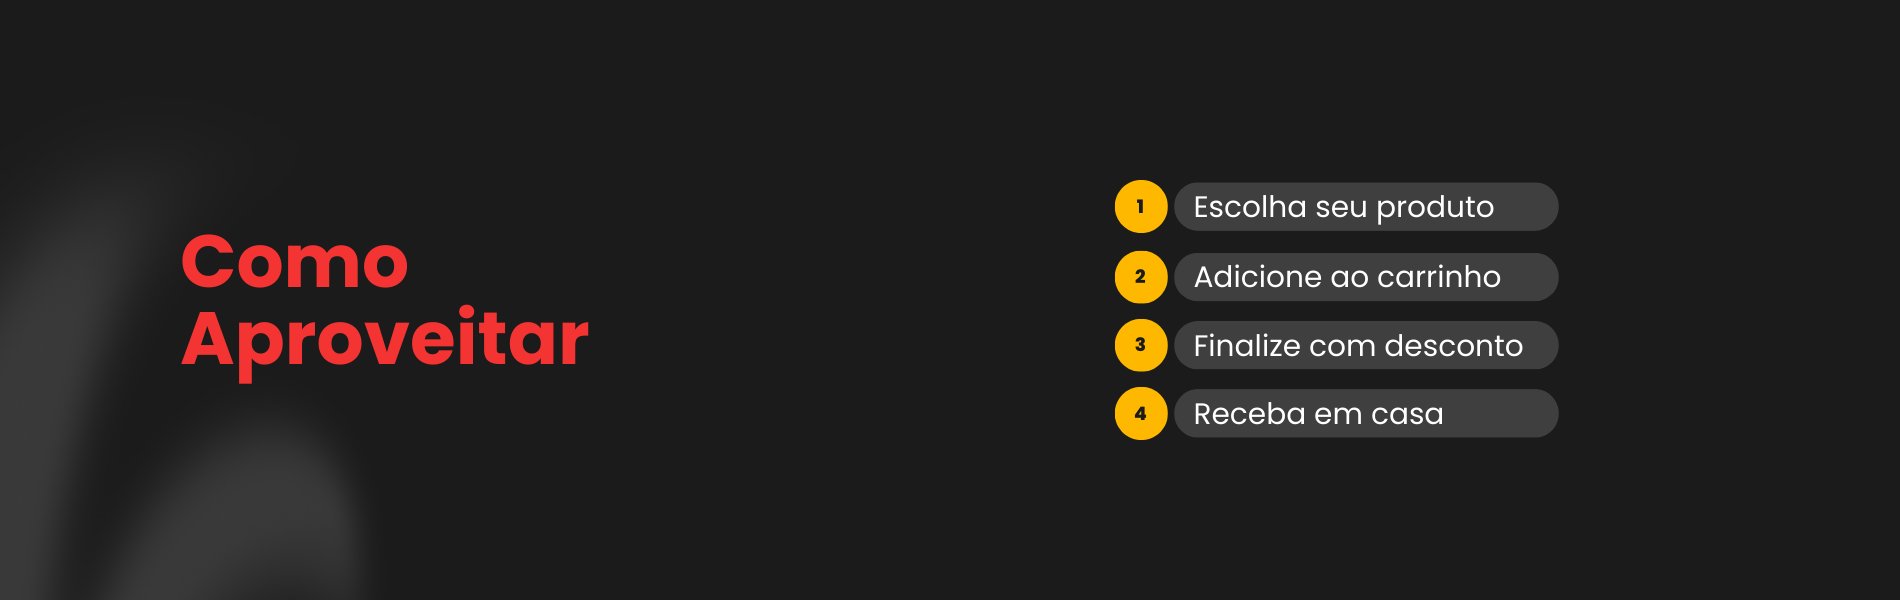Viewport: 1900px width, 600px height.
Task: Click the red "Como" heading word
Action: (x=295, y=263)
